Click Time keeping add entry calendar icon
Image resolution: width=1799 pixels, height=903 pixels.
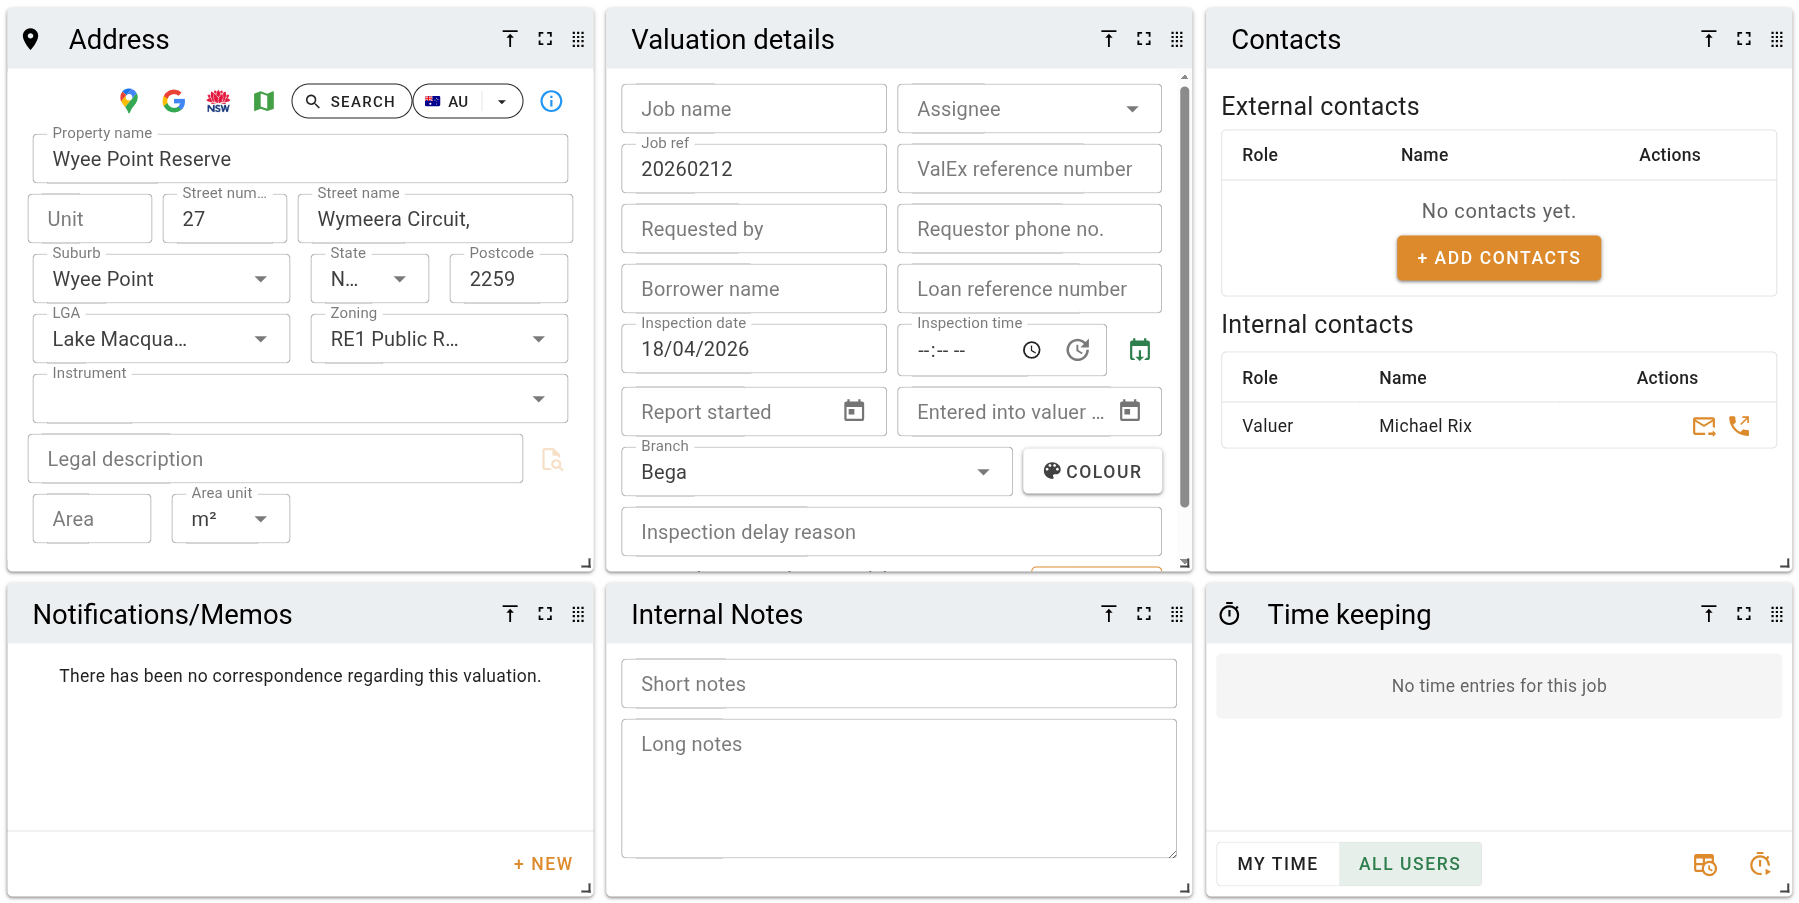(1705, 864)
